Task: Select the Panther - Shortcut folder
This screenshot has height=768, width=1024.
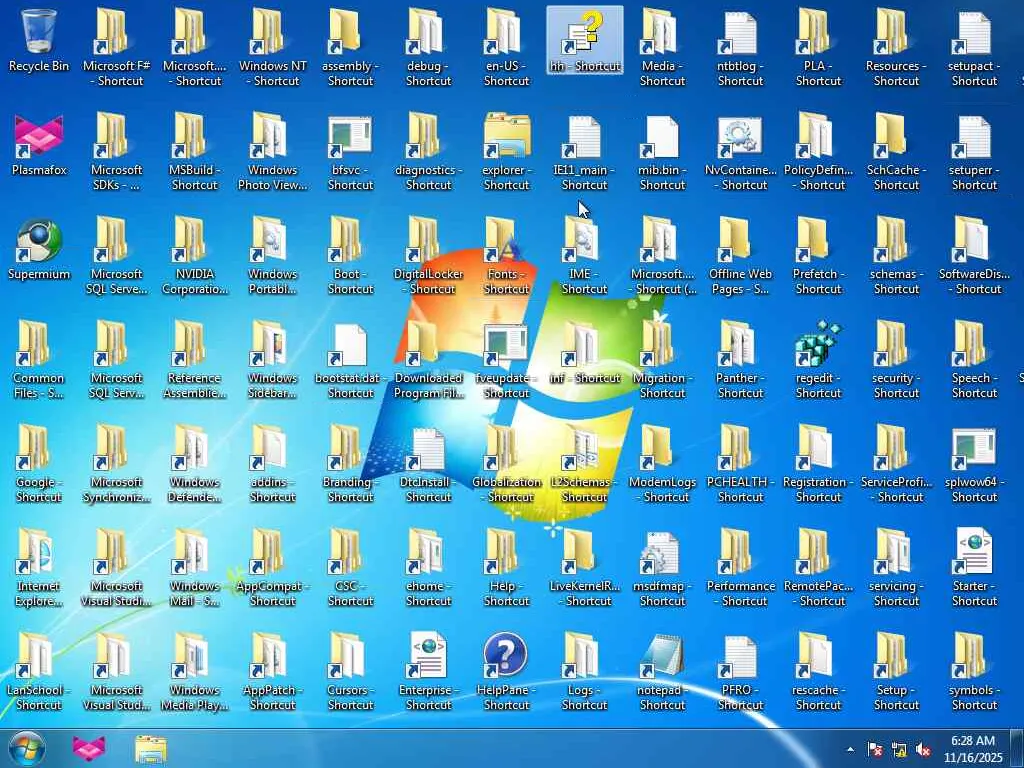Action: pyautogui.click(x=741, y=360)
